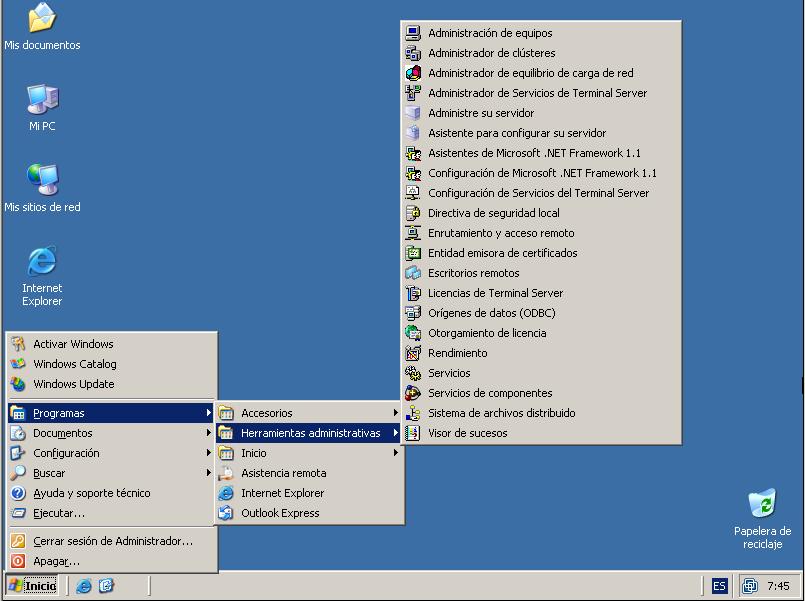
Task: Open Ayuda y soporte técnico
Action: [111, 493]
